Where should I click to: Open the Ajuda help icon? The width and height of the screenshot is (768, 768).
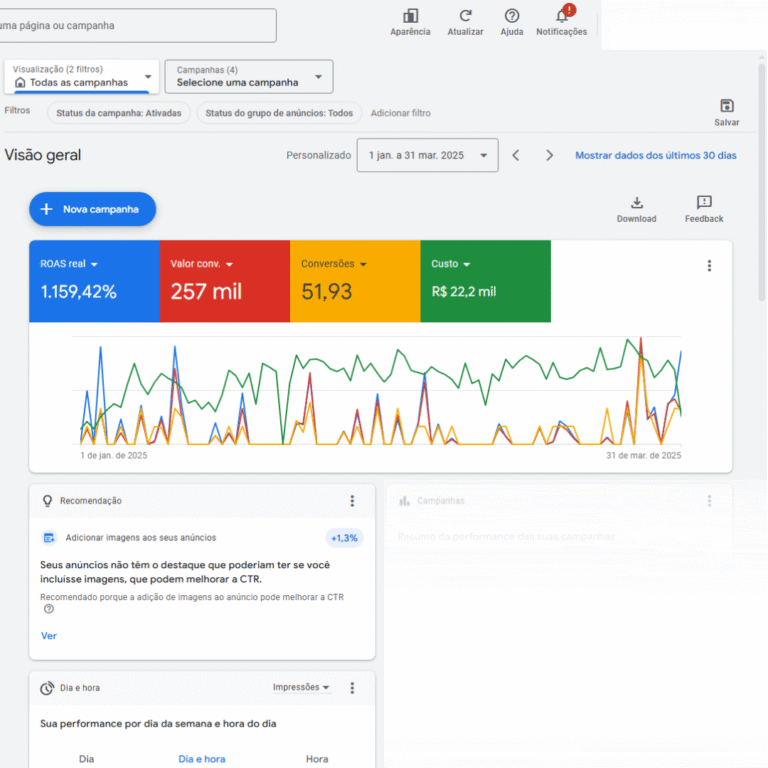512,16
